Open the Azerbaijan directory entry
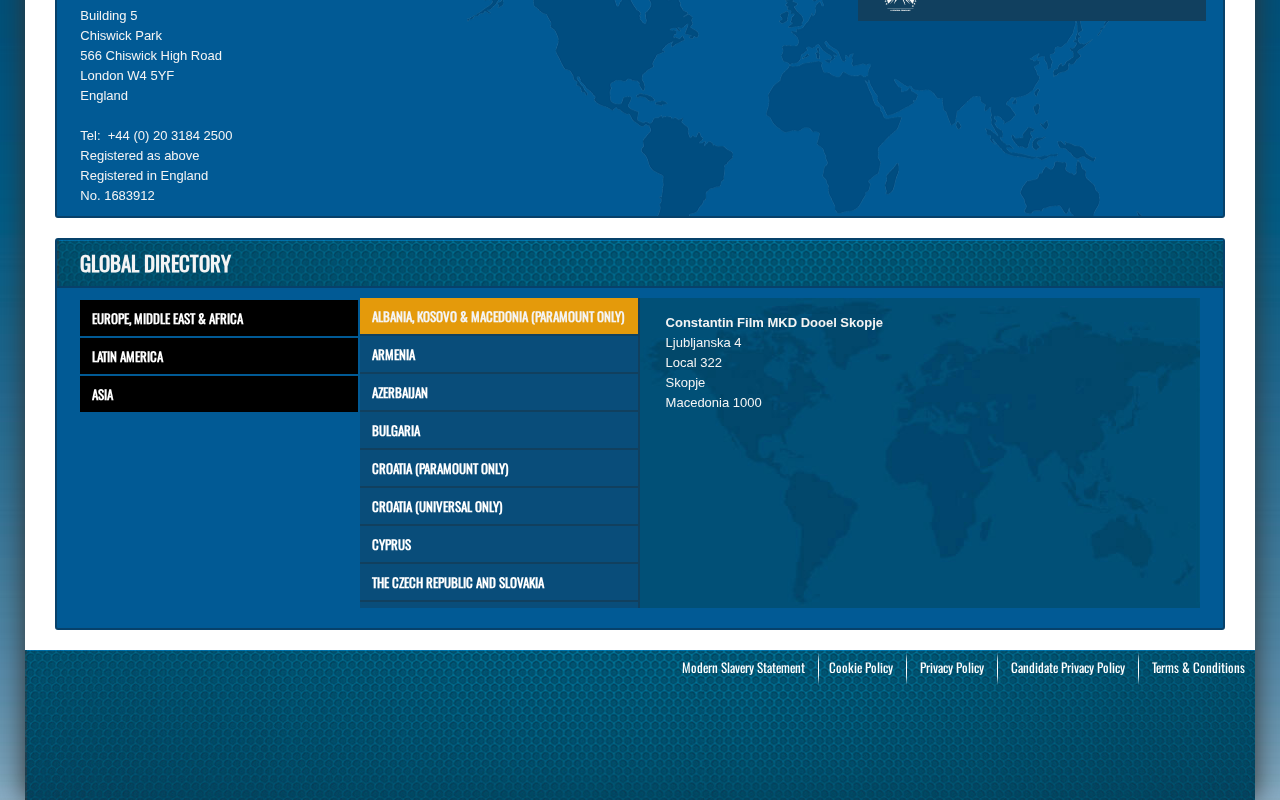Viewport: 1280px width, 800px height. [499, 392]
